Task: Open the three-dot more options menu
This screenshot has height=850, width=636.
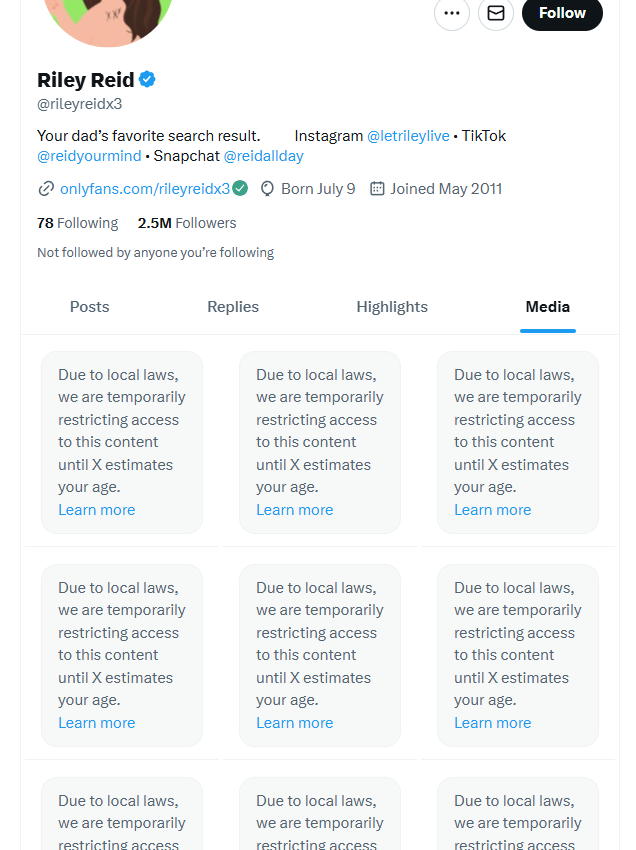Action: pyautogui.click(x=452, y=13)
